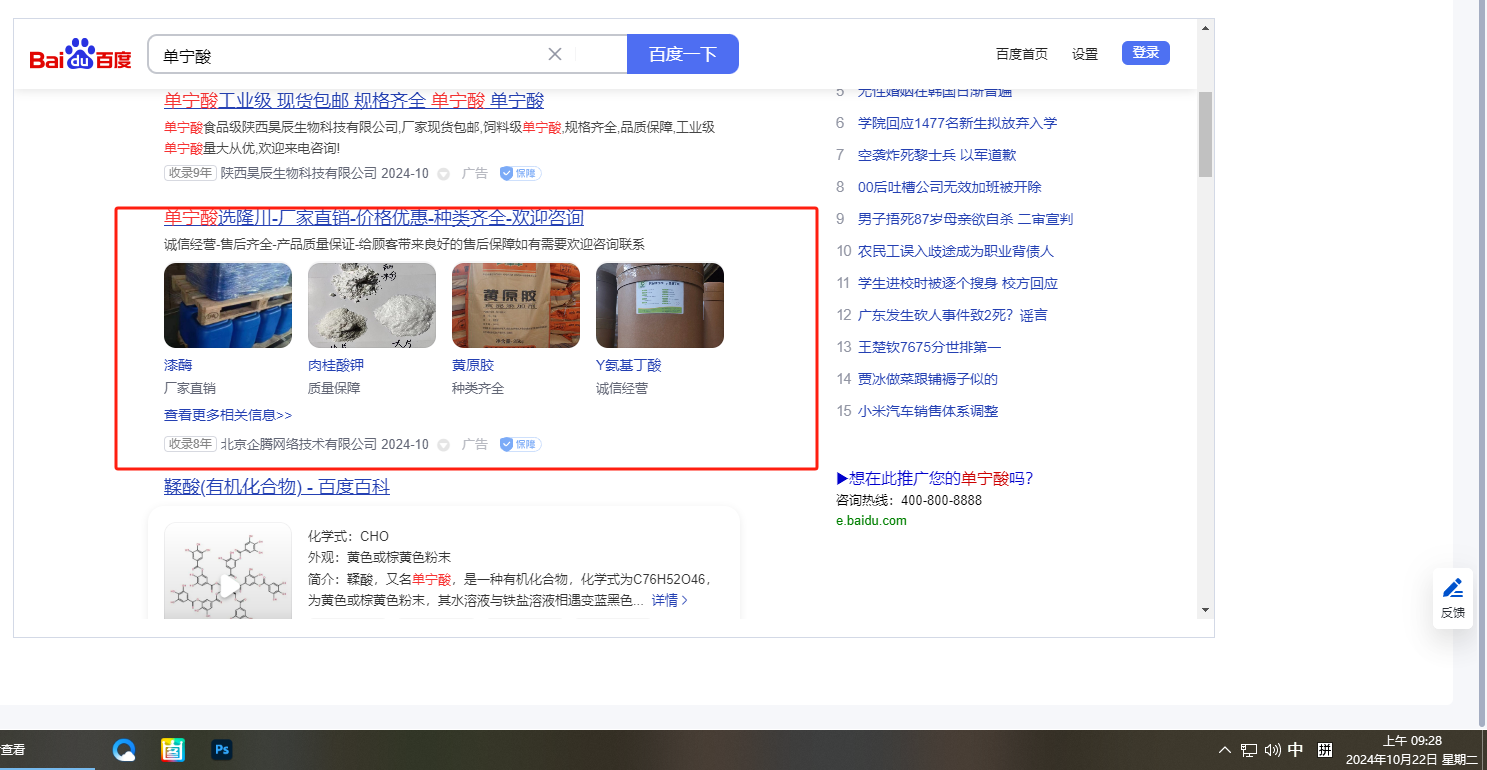Clear the search box with the X icon
Viewport: 1487px width, 770px height.
click(555, 54)
